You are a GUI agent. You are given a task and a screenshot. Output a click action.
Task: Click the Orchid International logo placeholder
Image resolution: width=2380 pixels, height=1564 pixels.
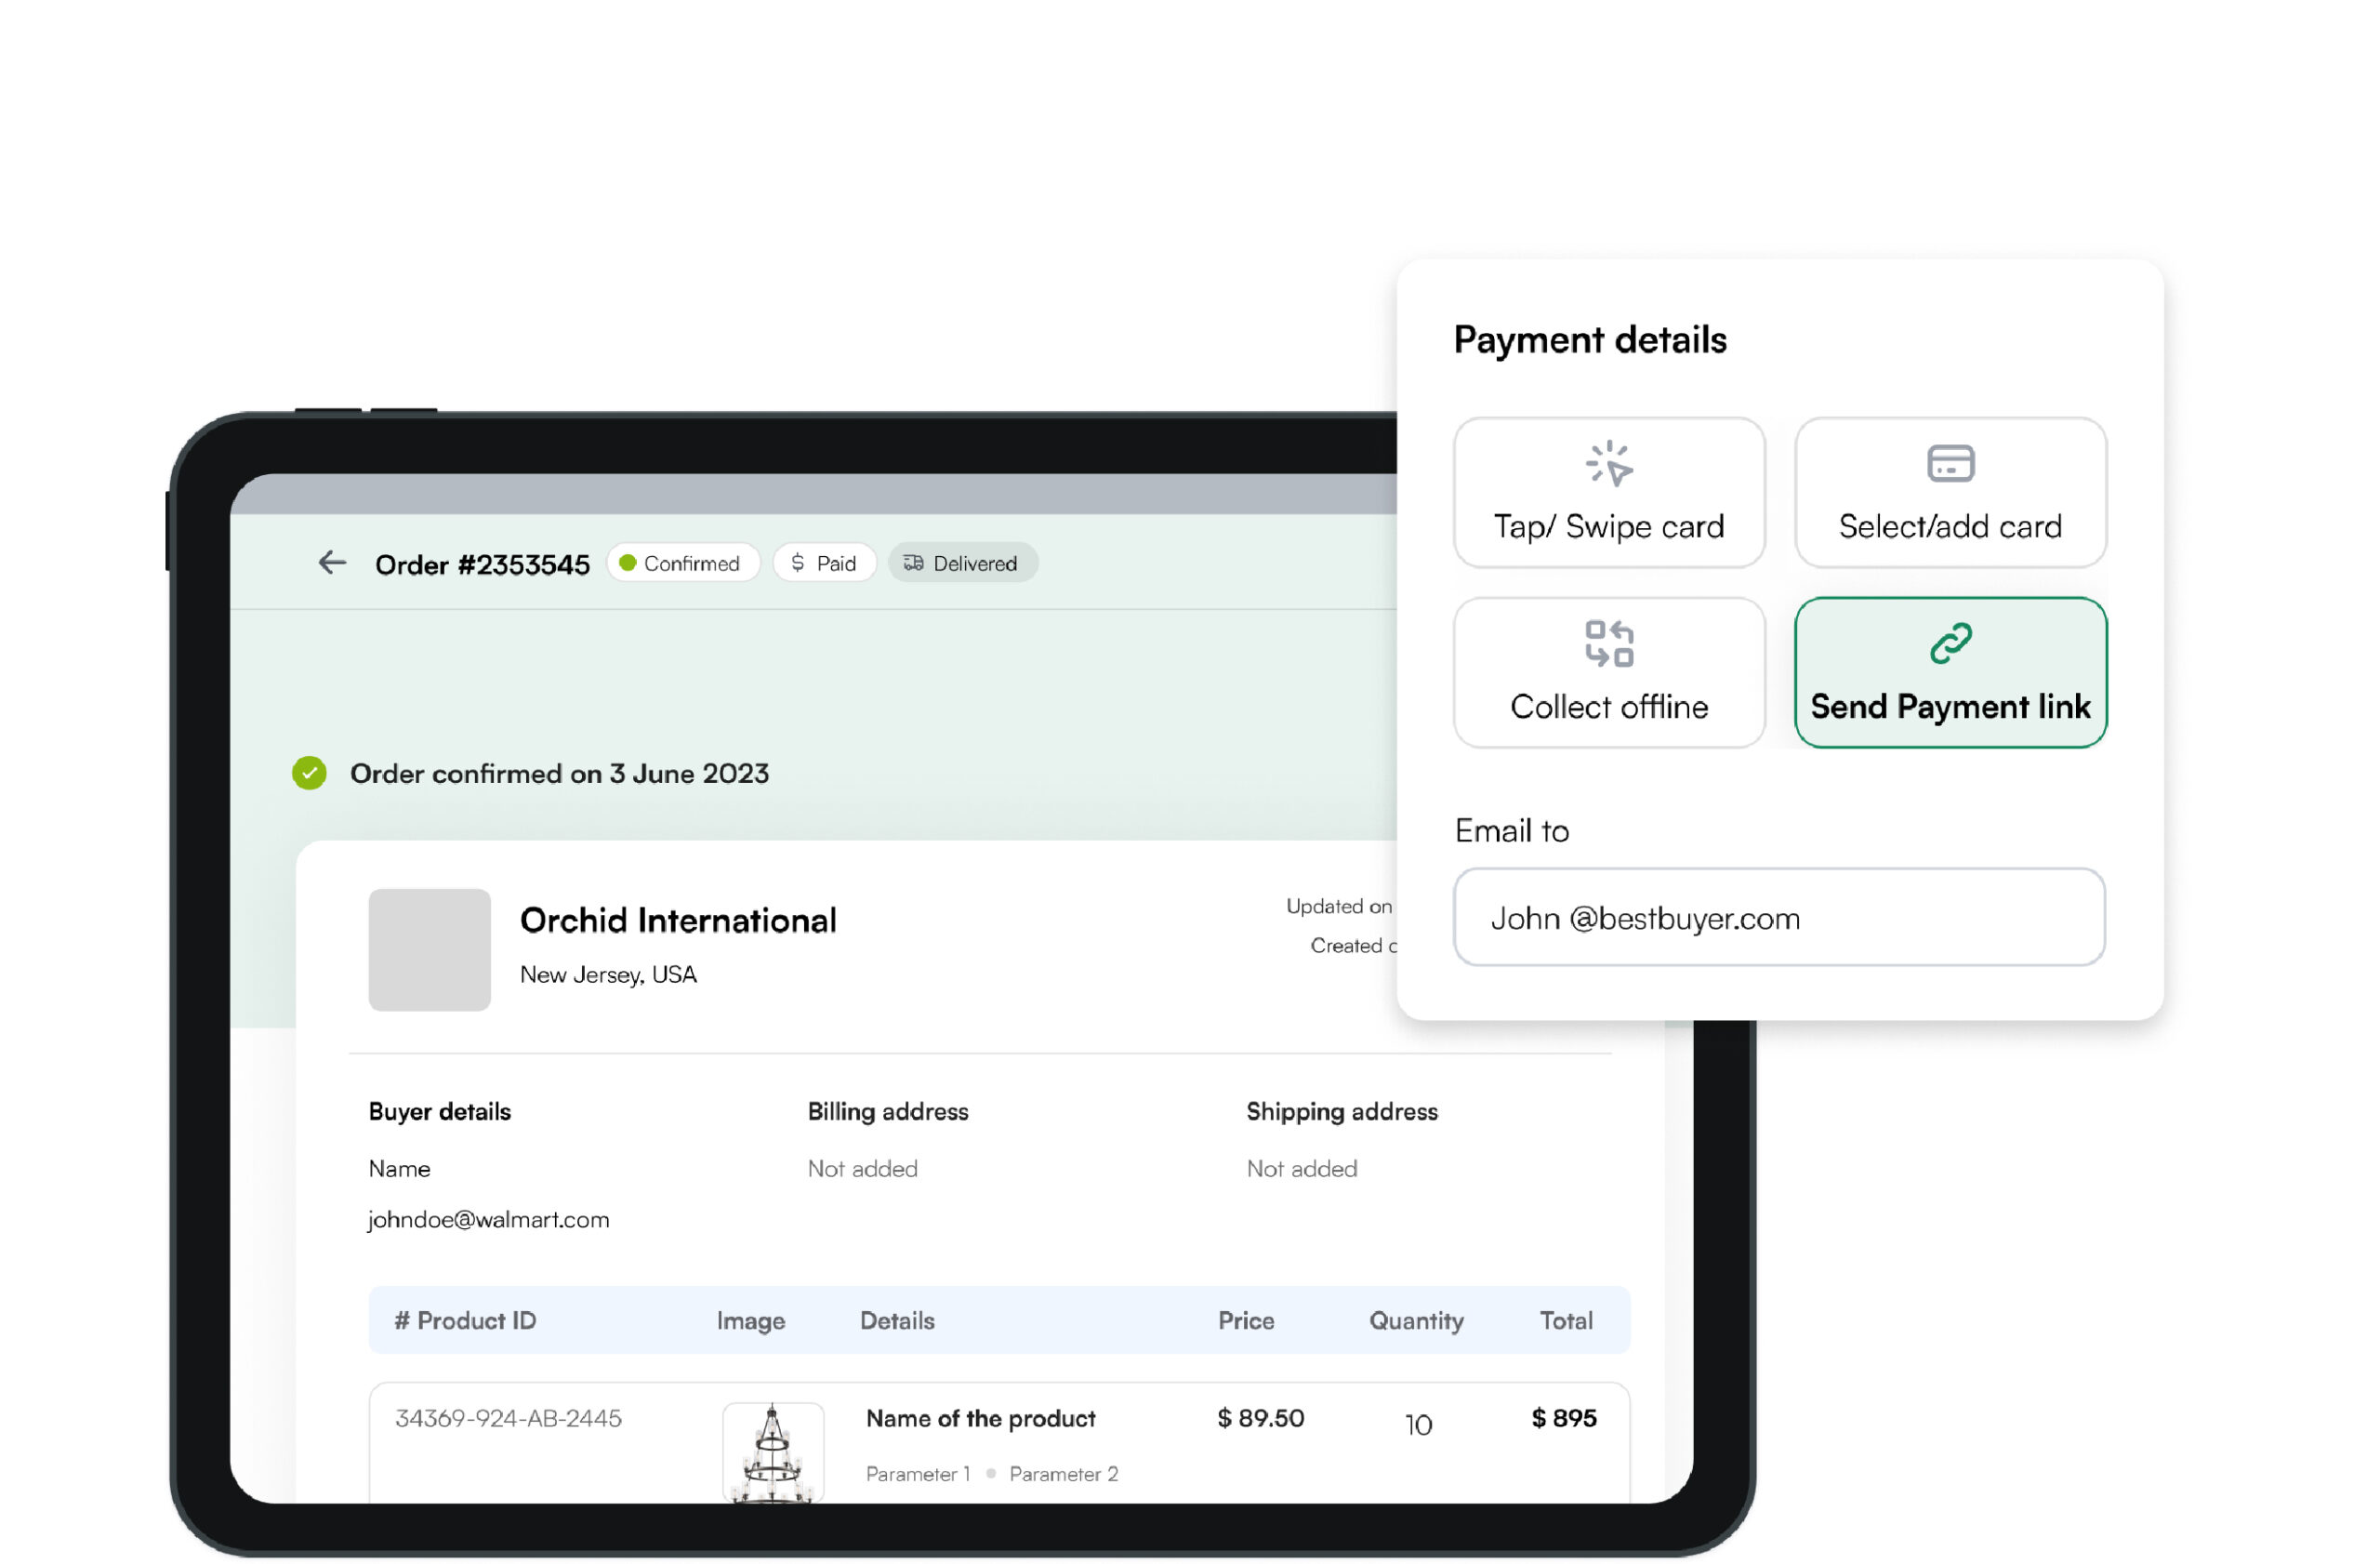[429, 949]
